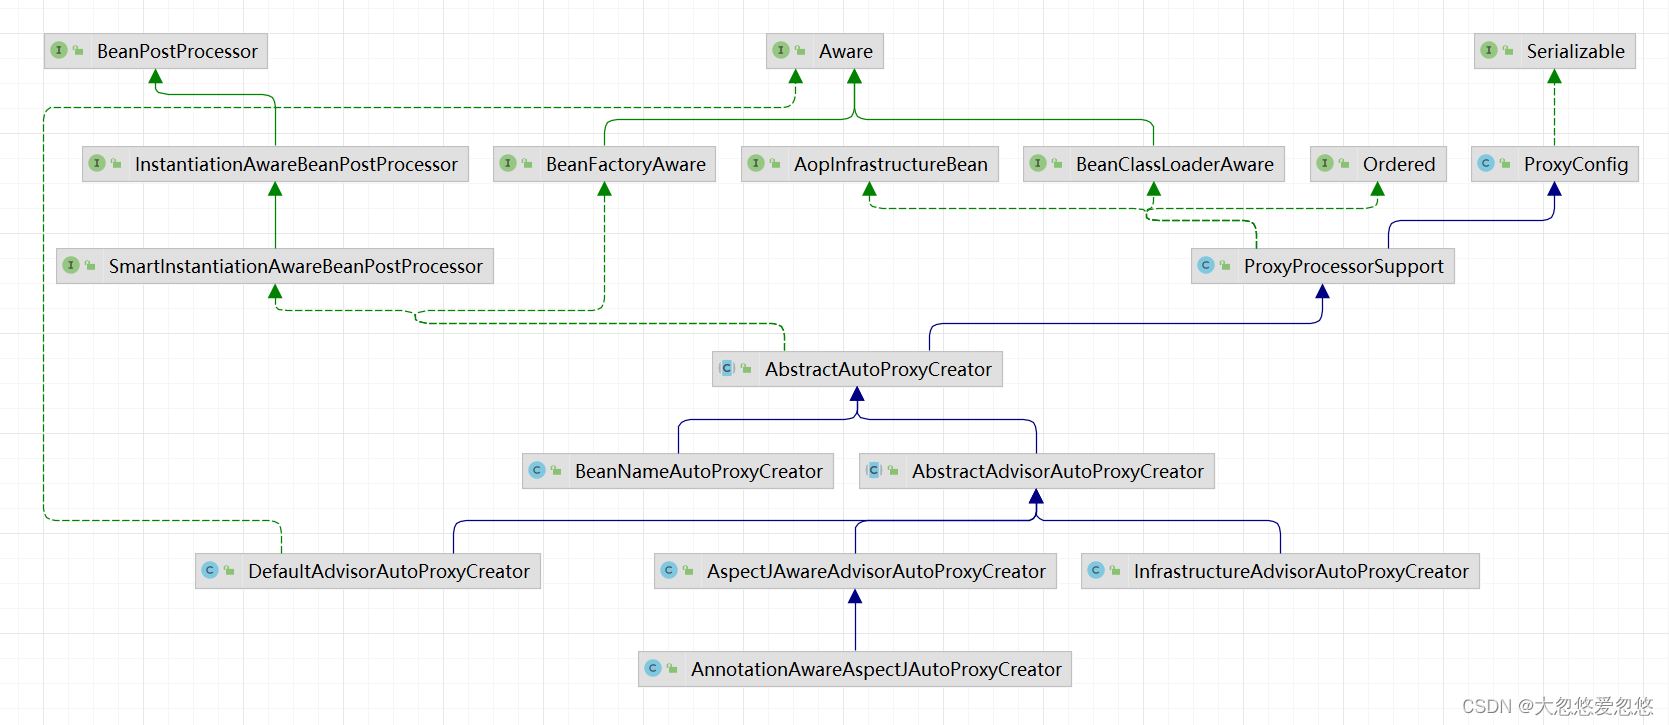1669x725 pixels.
Task: Select the DefaultAdvisorAutoProxyCreator node label
Action: click(x=389, y=571)
